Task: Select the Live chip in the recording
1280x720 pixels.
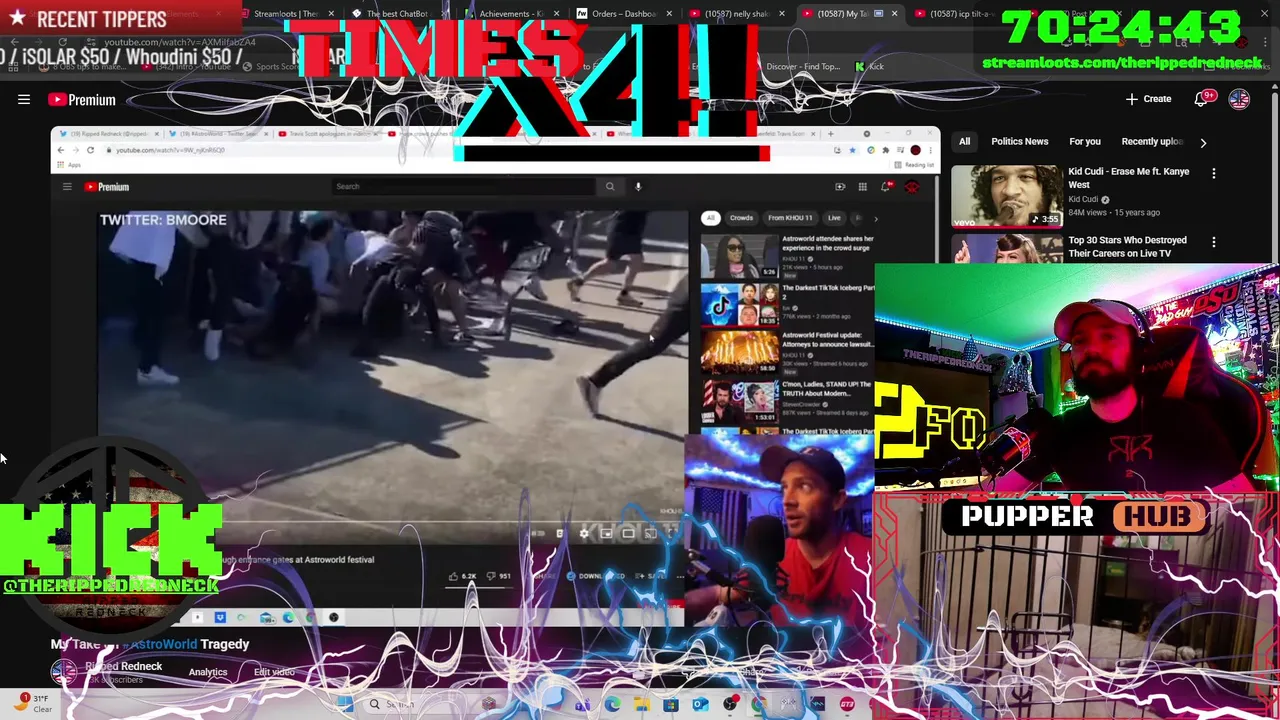Action: (834, 218)
